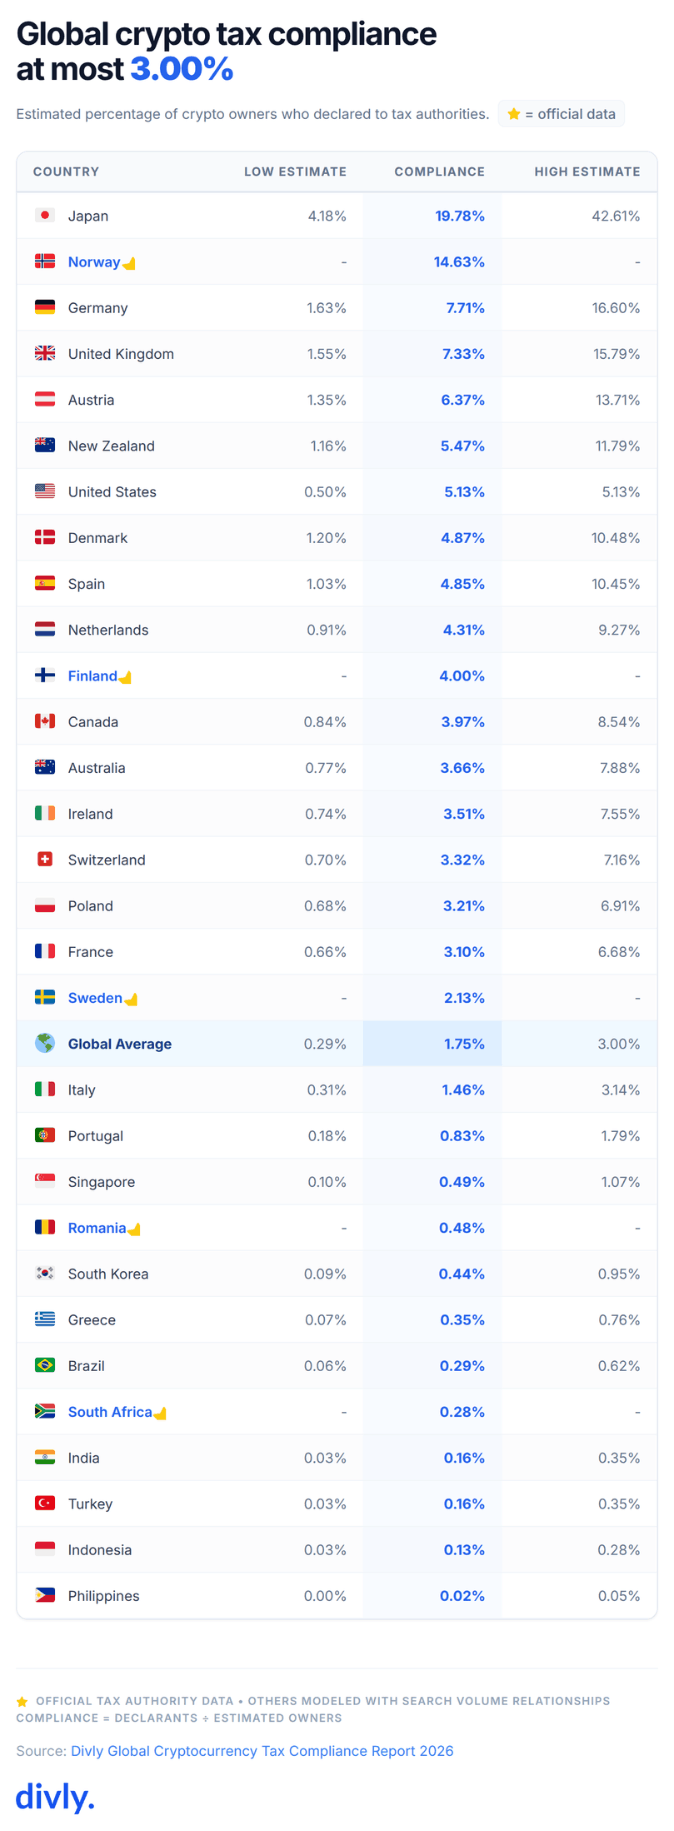Click the star beside Sweden
The width and height of the screenshot is (674, 1831).
[x=131, y=999]
